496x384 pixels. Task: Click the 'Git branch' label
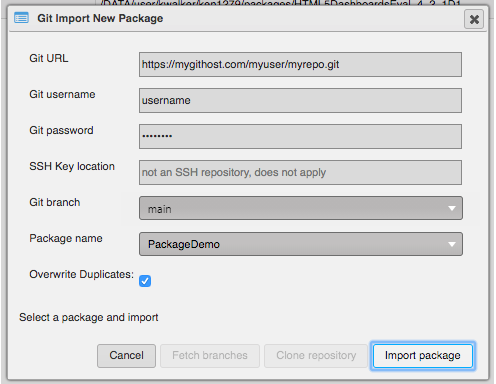[55, 202]
